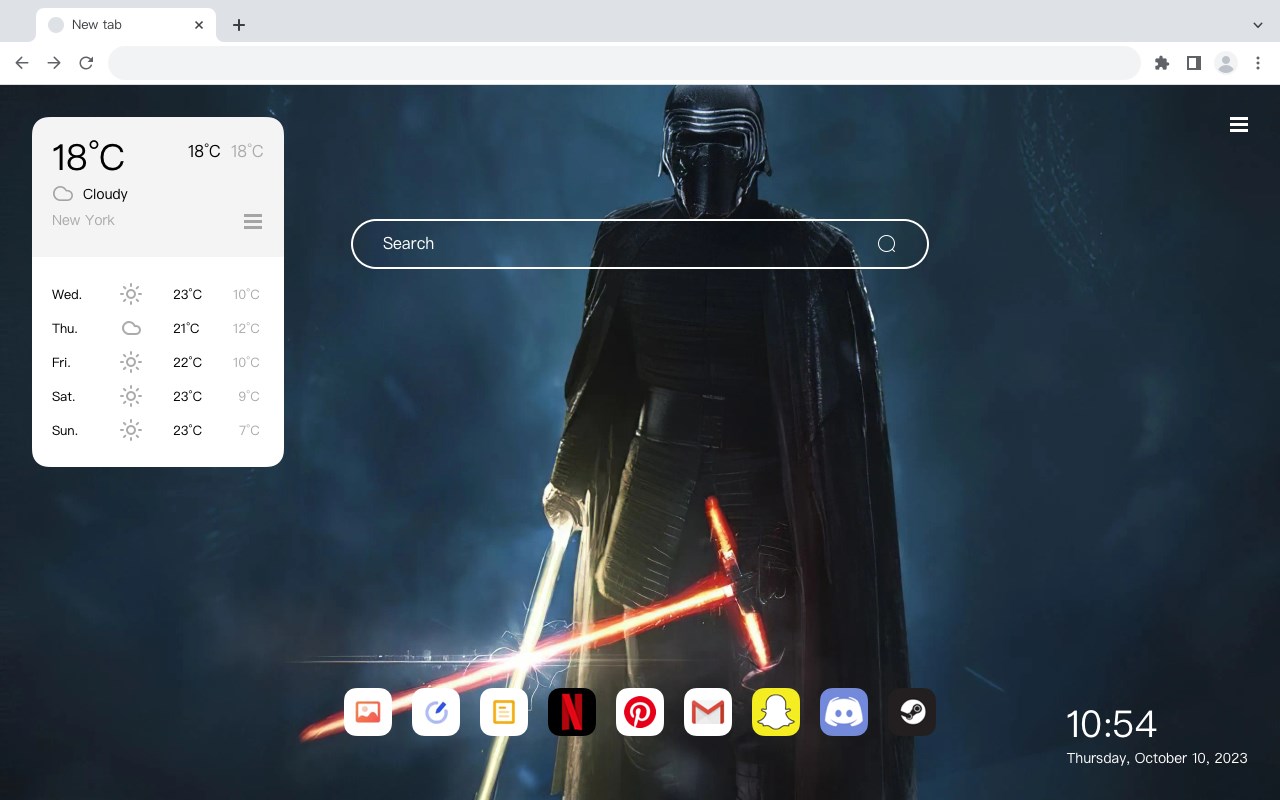
Task: Open the page hamburger menu at top right
Action: click(1239, 125)
